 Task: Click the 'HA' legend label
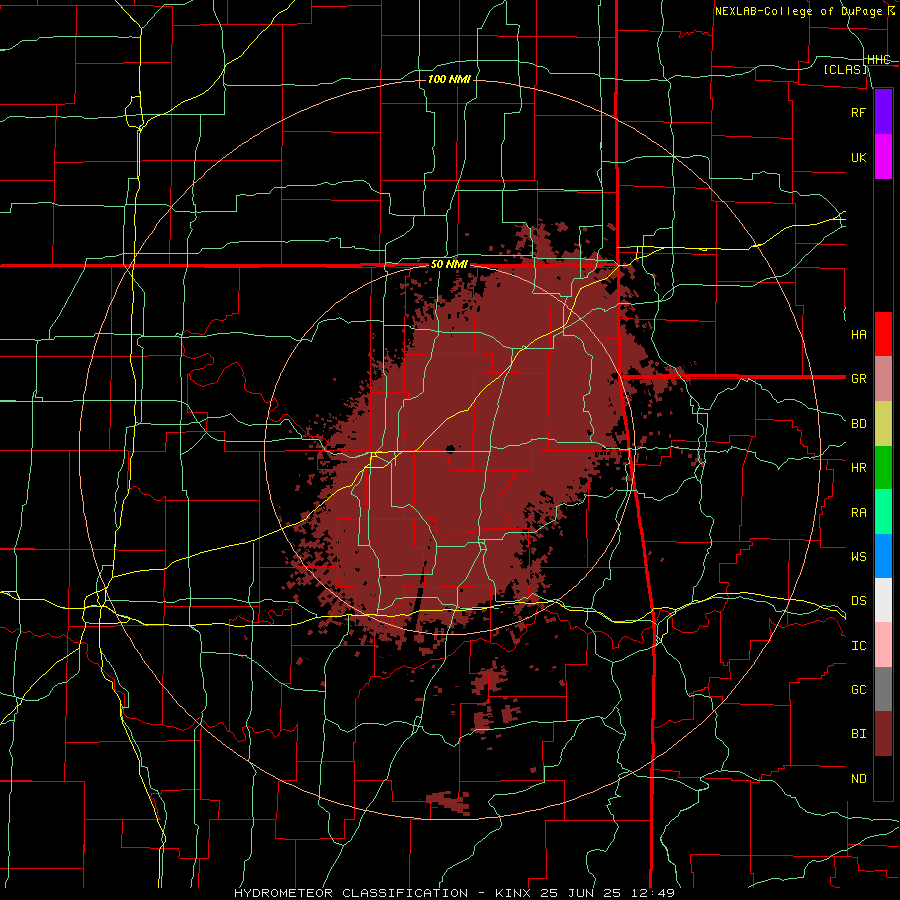tap(858, 334)
